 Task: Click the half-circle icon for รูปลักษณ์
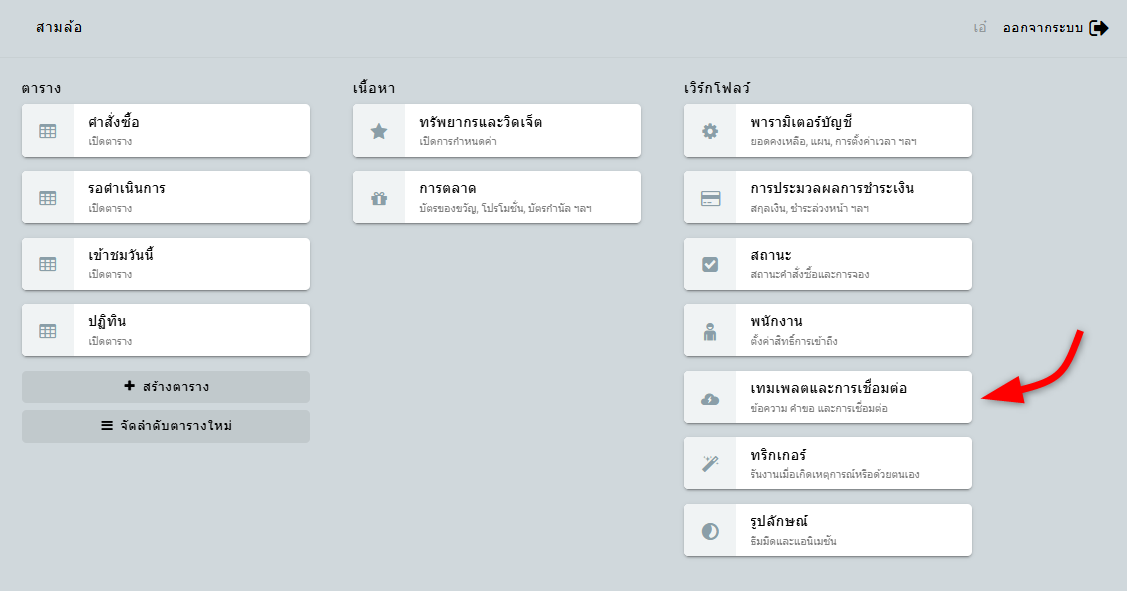click(x=710, y=531)
